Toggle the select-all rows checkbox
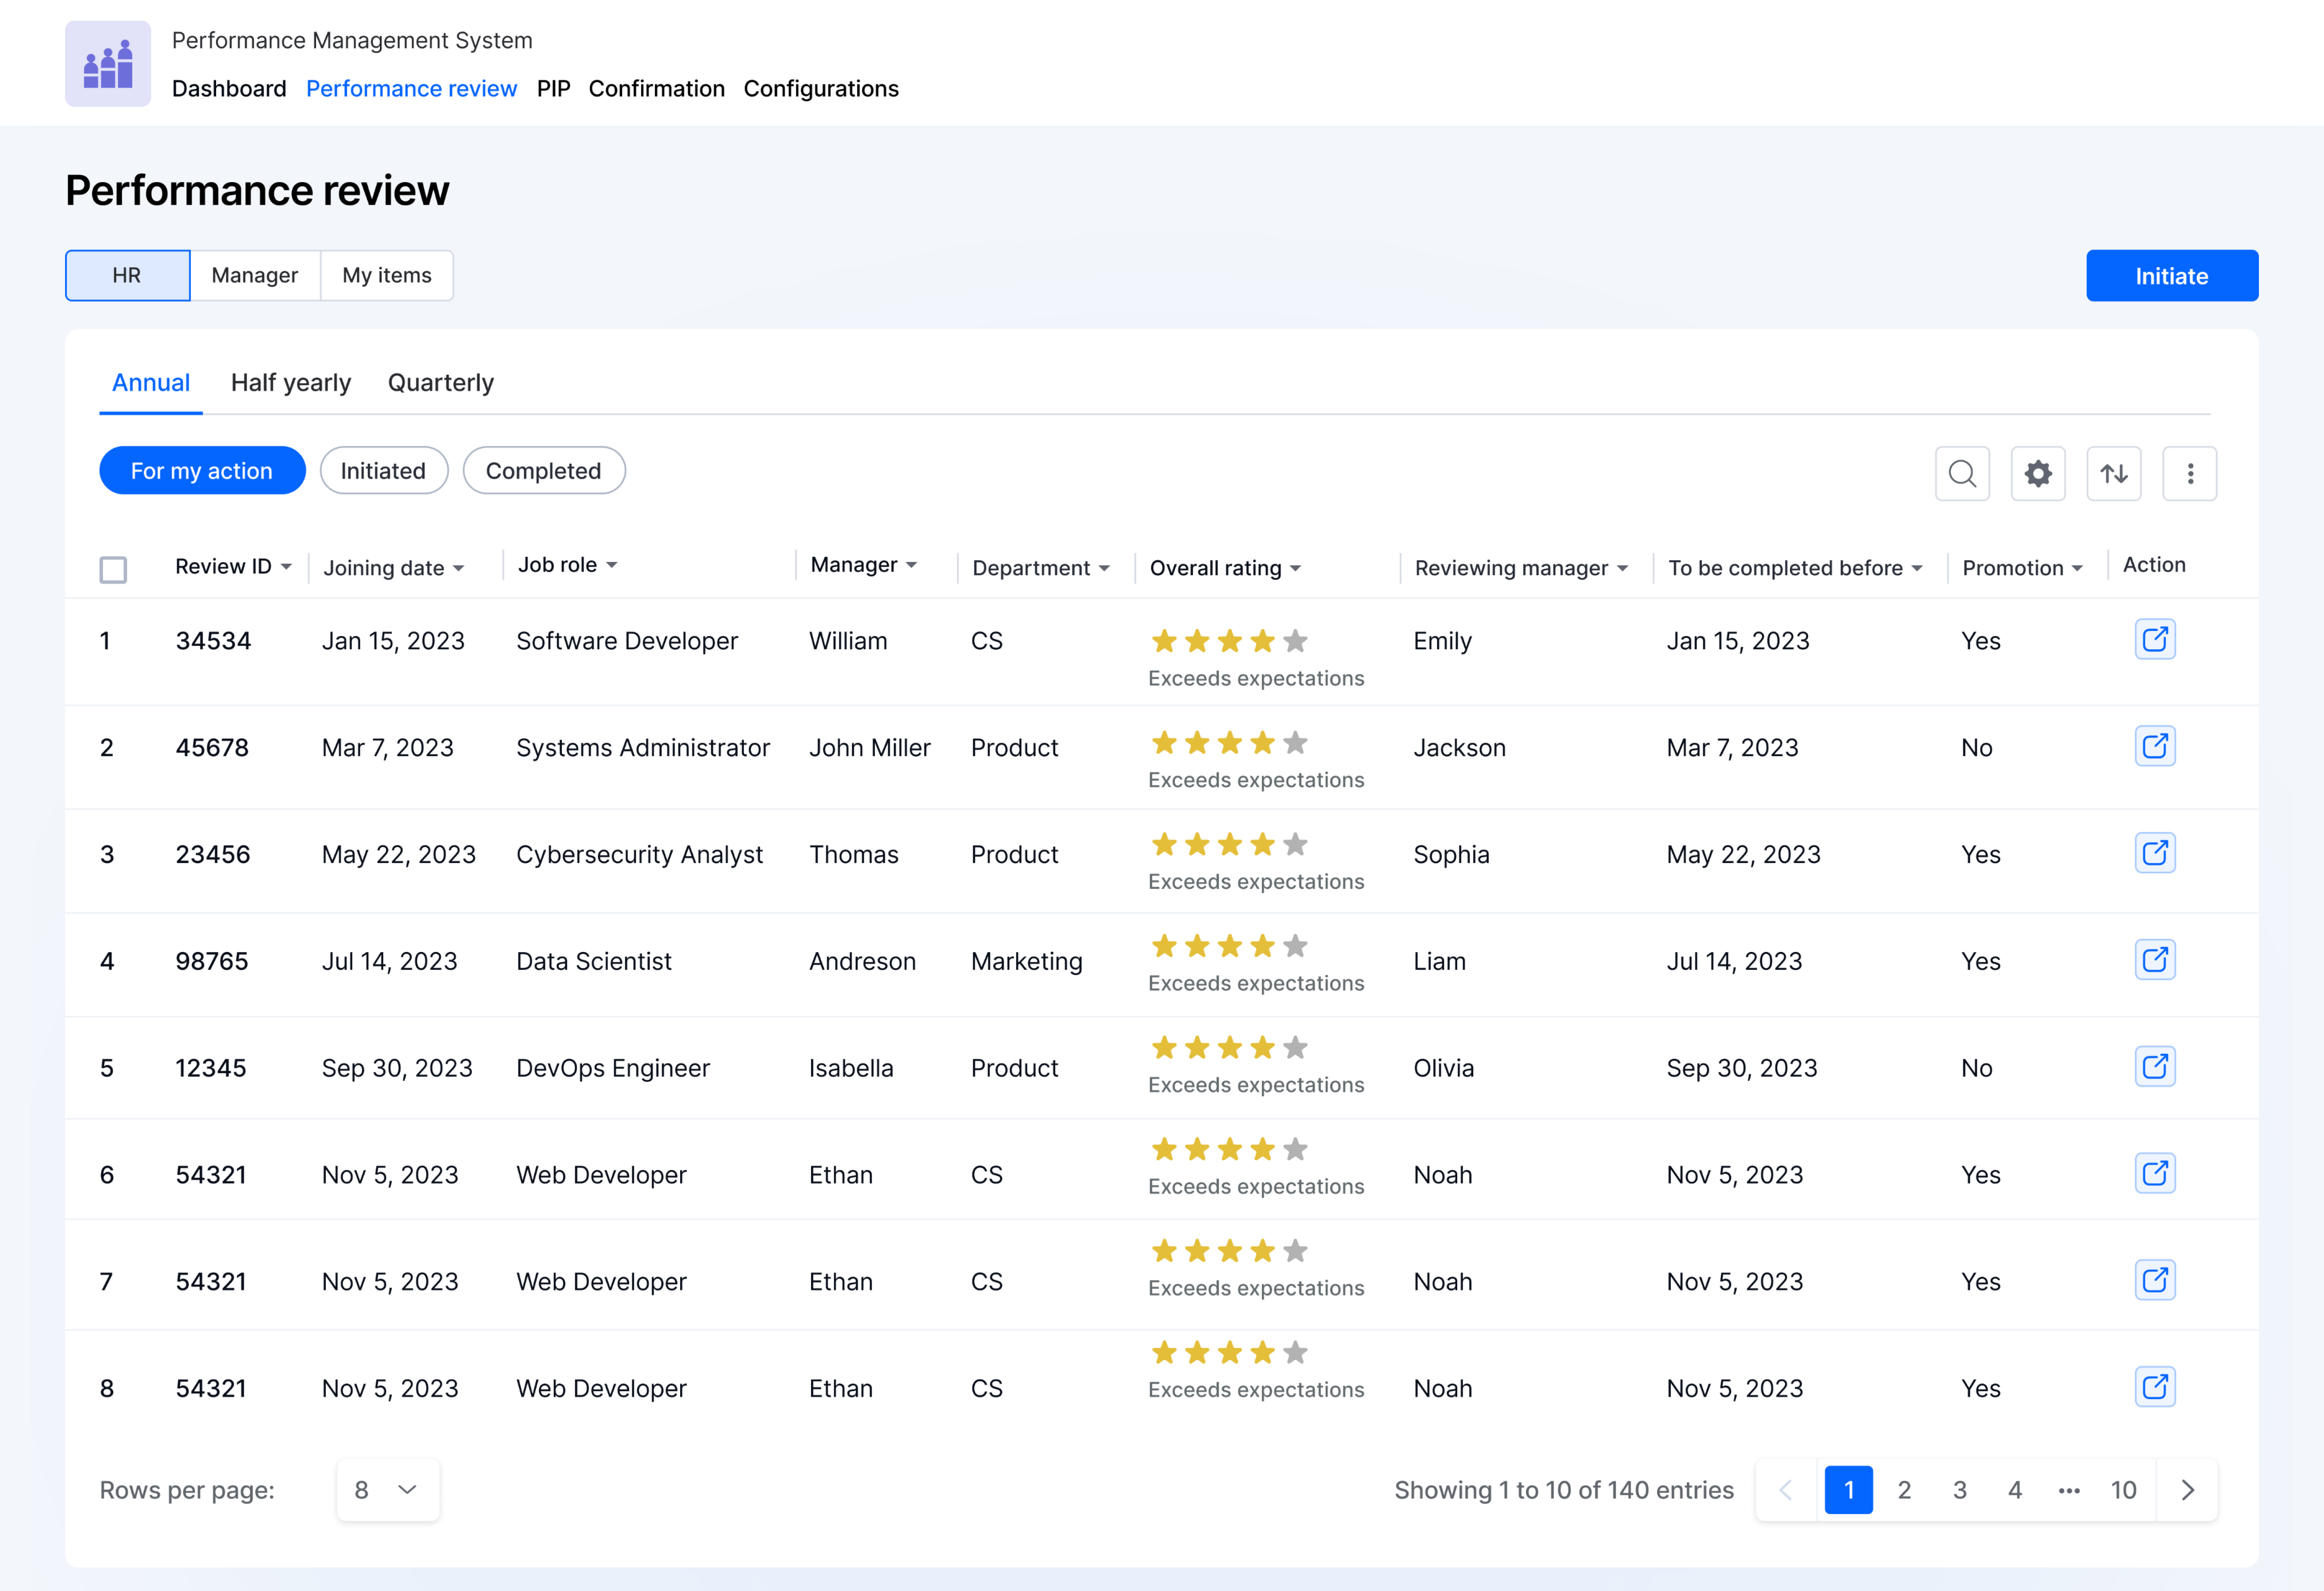 coord(113,569)
